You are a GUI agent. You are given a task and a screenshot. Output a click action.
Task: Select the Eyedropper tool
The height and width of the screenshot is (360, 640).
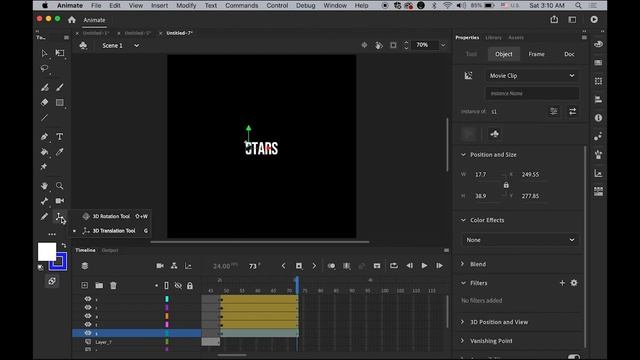point(60,152)
